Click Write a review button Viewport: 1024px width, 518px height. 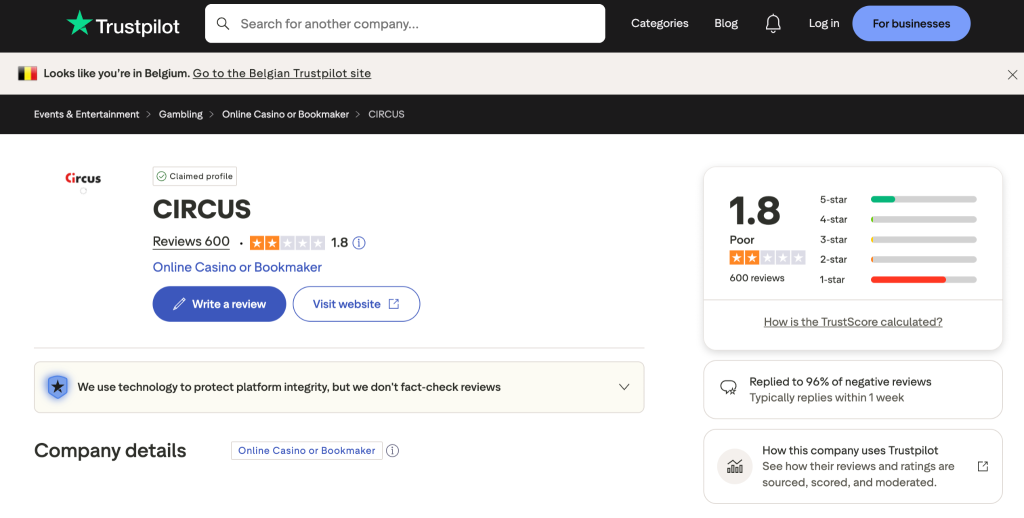(x=219, y=304)
